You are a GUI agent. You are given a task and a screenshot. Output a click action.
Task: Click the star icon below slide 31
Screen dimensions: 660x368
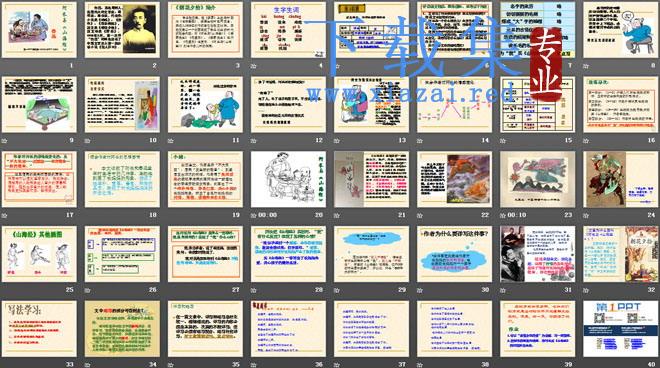(503, 290)
